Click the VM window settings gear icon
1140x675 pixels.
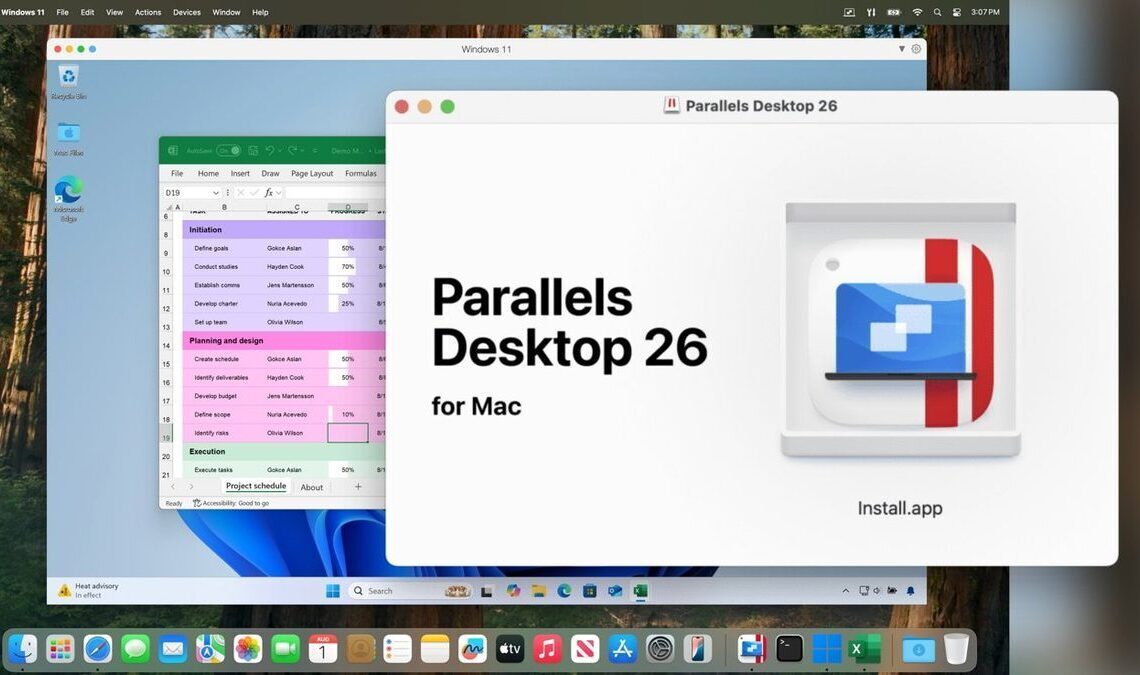pos(916,49)
